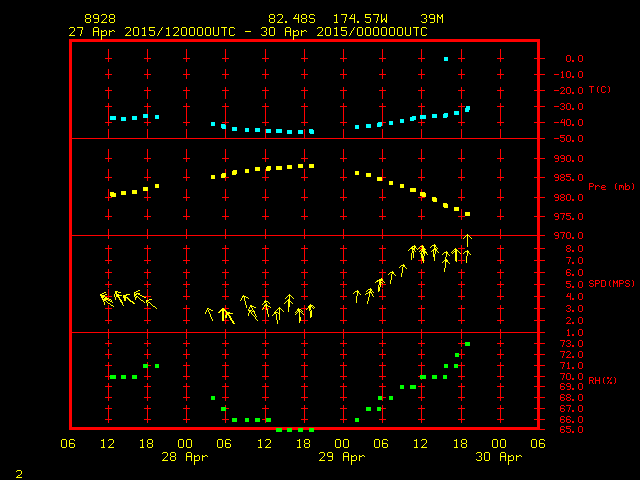Click the station ID '8928' in header
The image size is (640, 480).
coord(100,19)
